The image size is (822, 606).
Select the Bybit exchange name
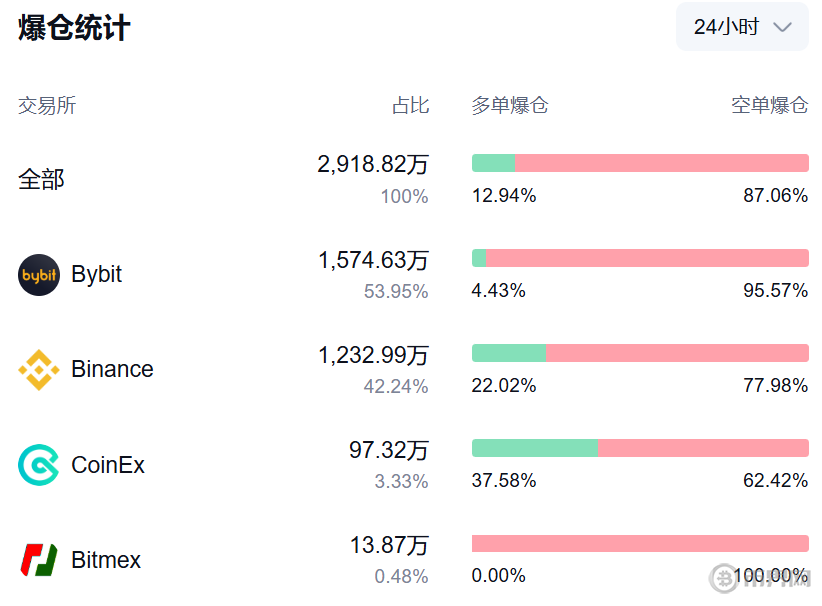tap(97, 275)
